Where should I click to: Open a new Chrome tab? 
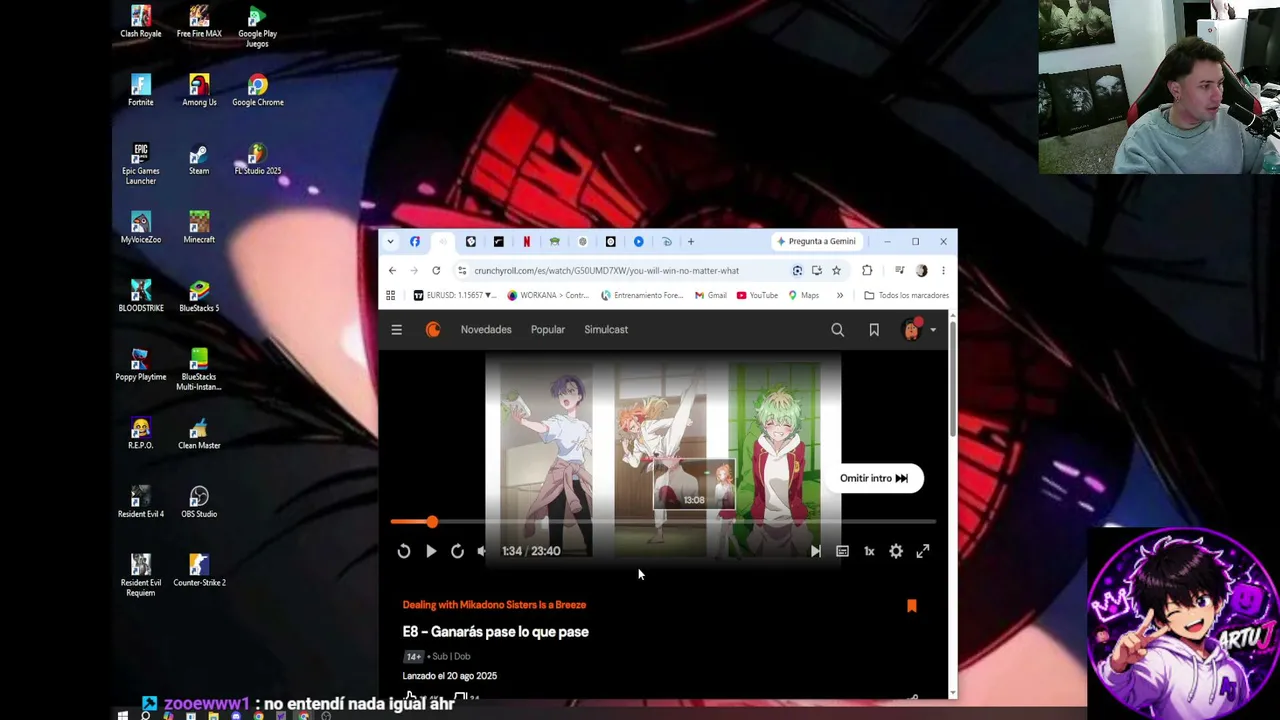(x=690, y=241)
